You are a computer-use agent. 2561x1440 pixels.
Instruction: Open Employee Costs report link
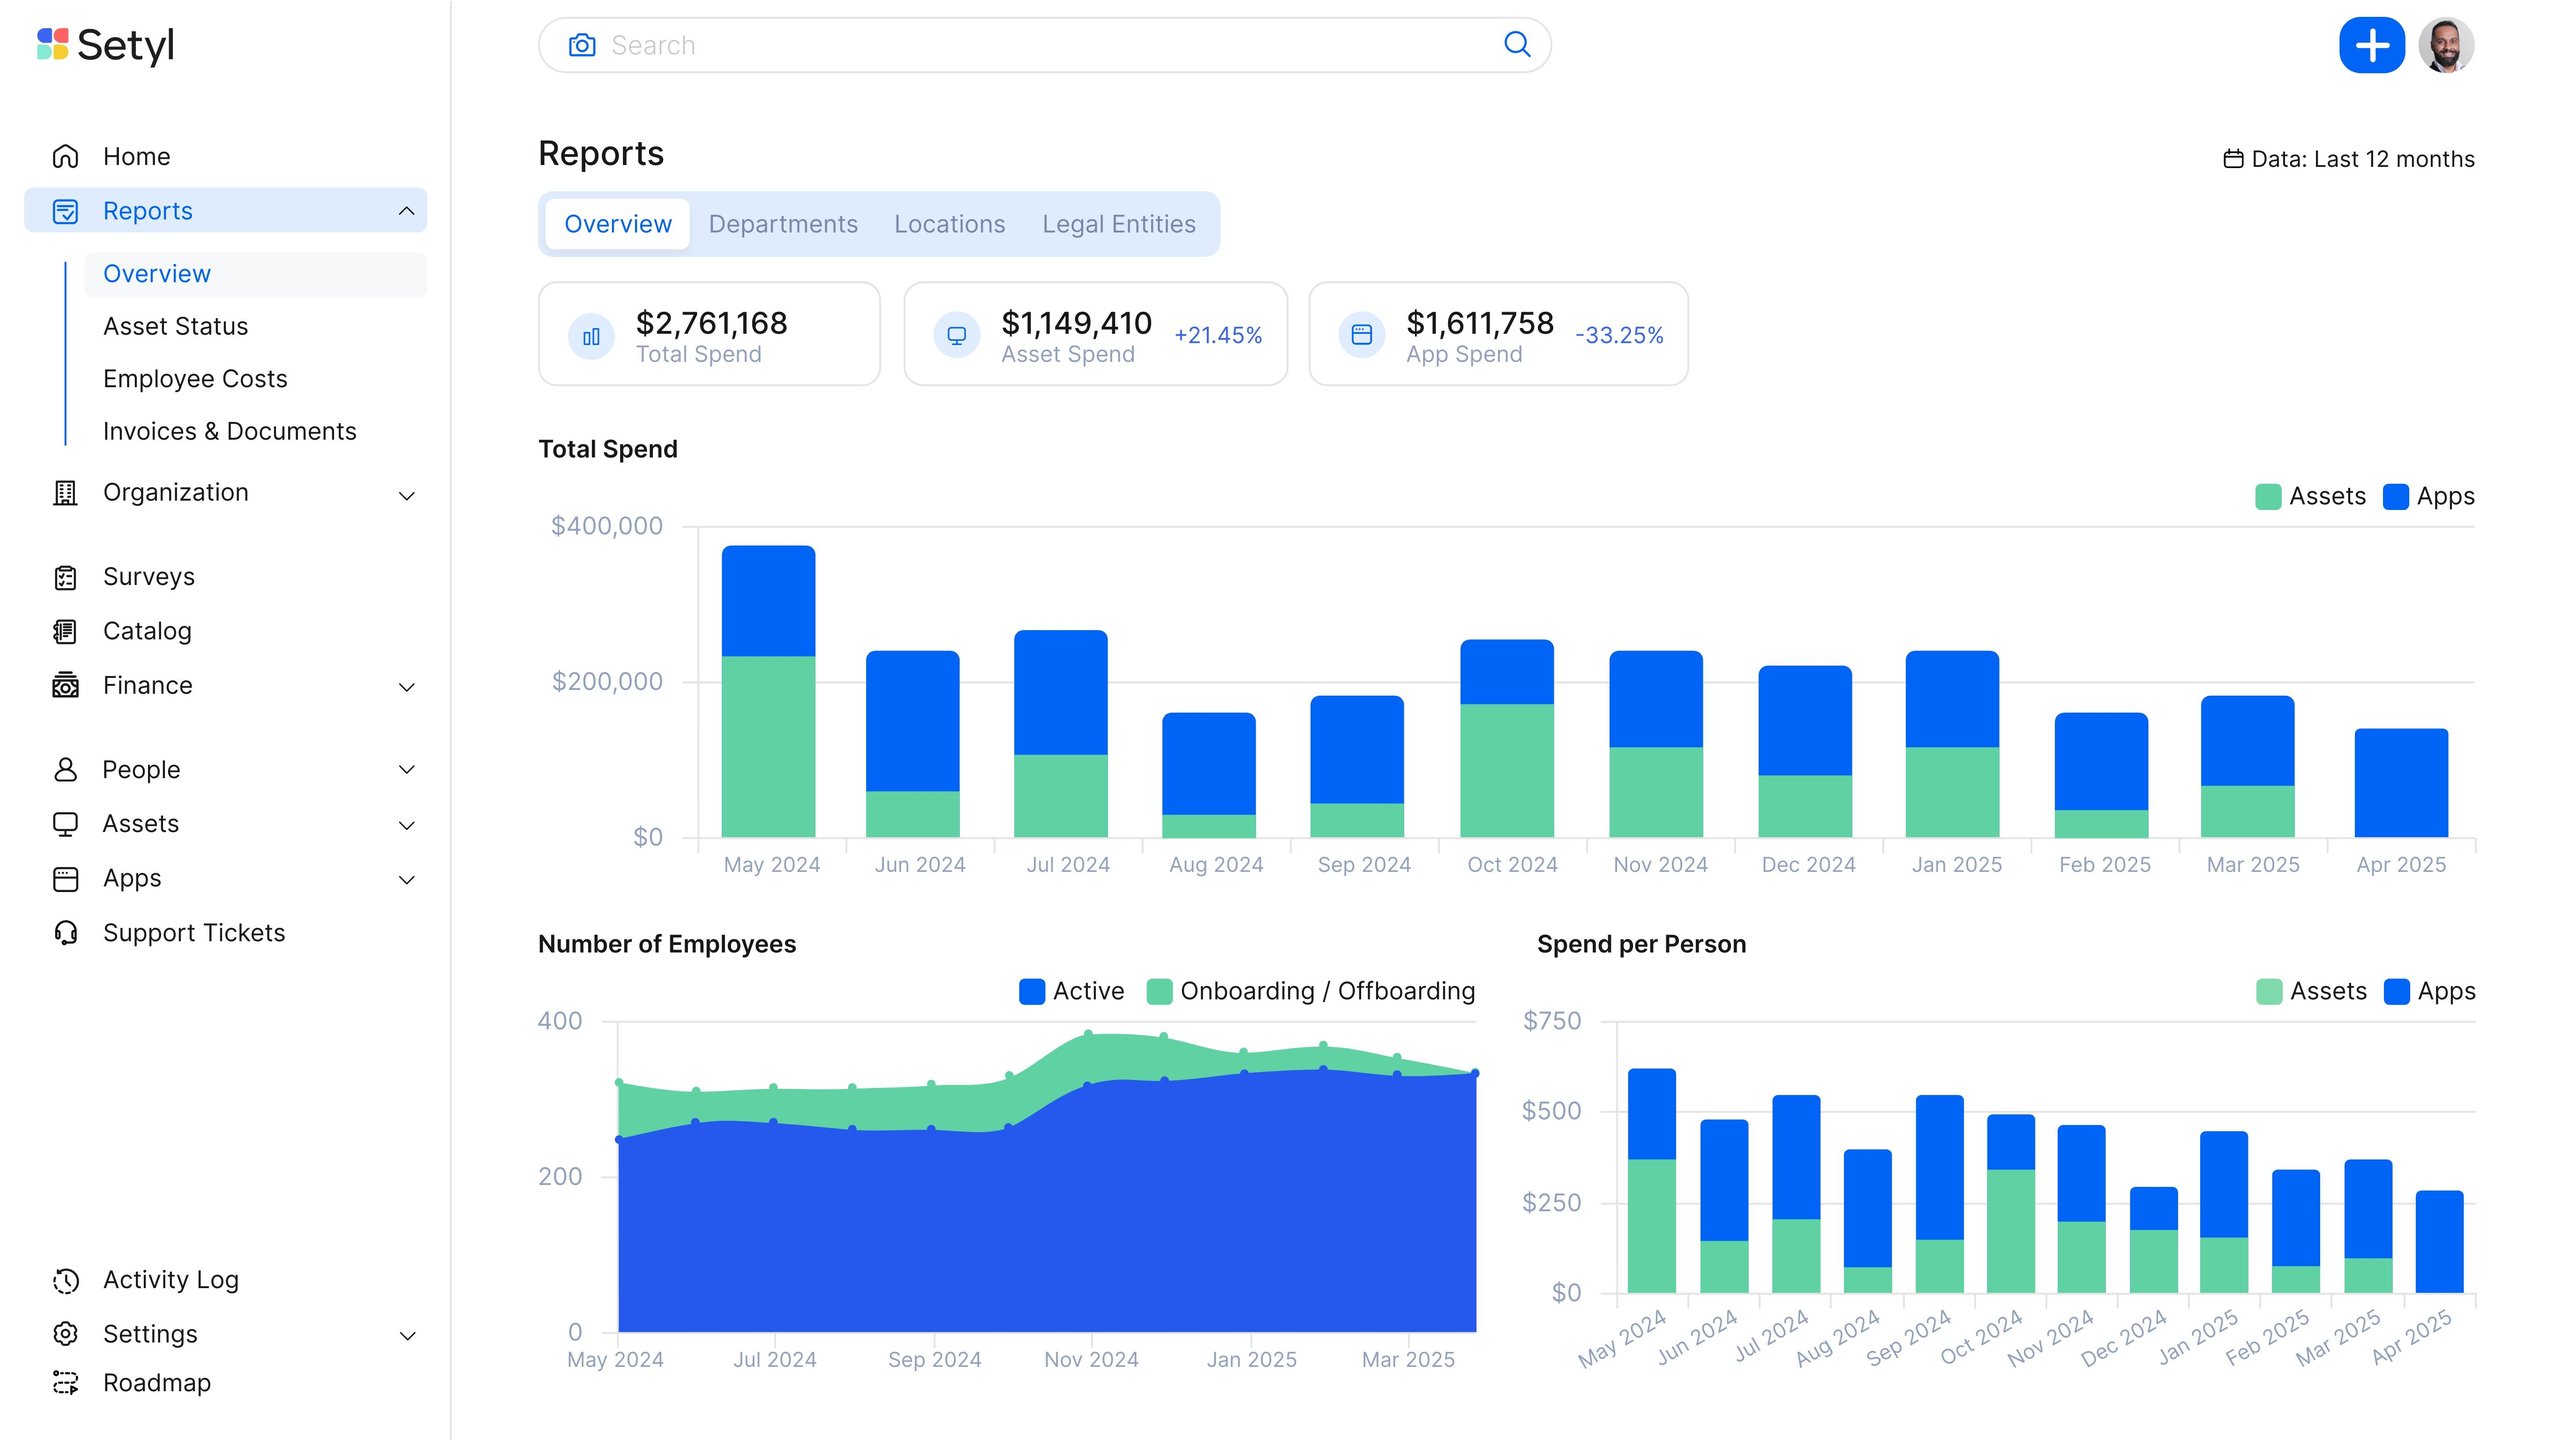pyautogui.click(x=195, y=379)
